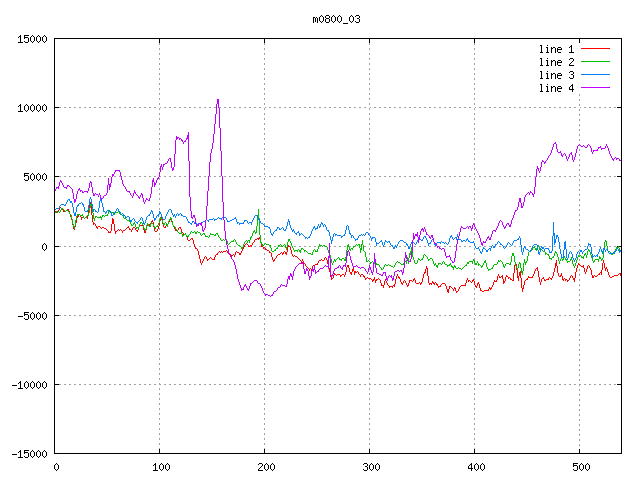Viewport: 640px width, 480px height.
Task: Select the 'line 3' legend label
Action: coord(557,75)
